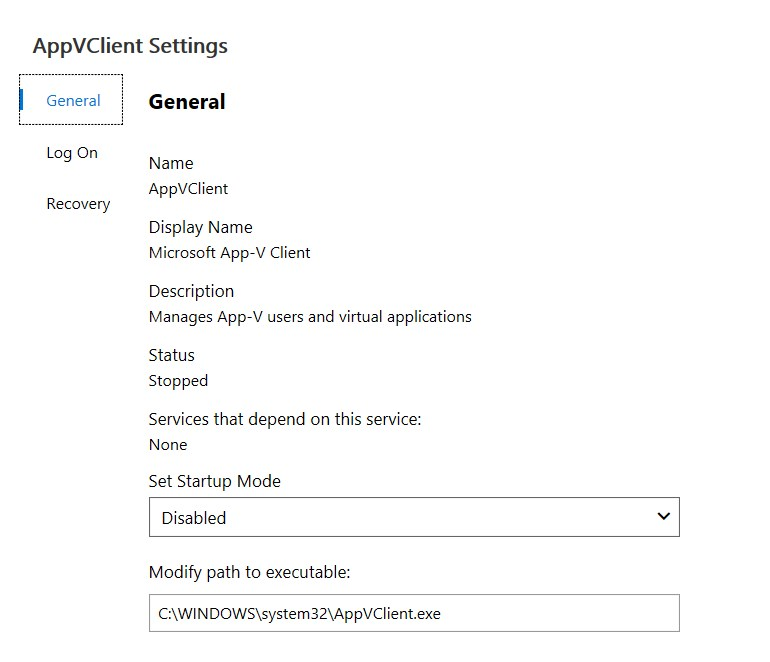Click the chevron arrow of Startup Mode combo
The width and height of the screenshot is (770, 662).
point(663,516)
